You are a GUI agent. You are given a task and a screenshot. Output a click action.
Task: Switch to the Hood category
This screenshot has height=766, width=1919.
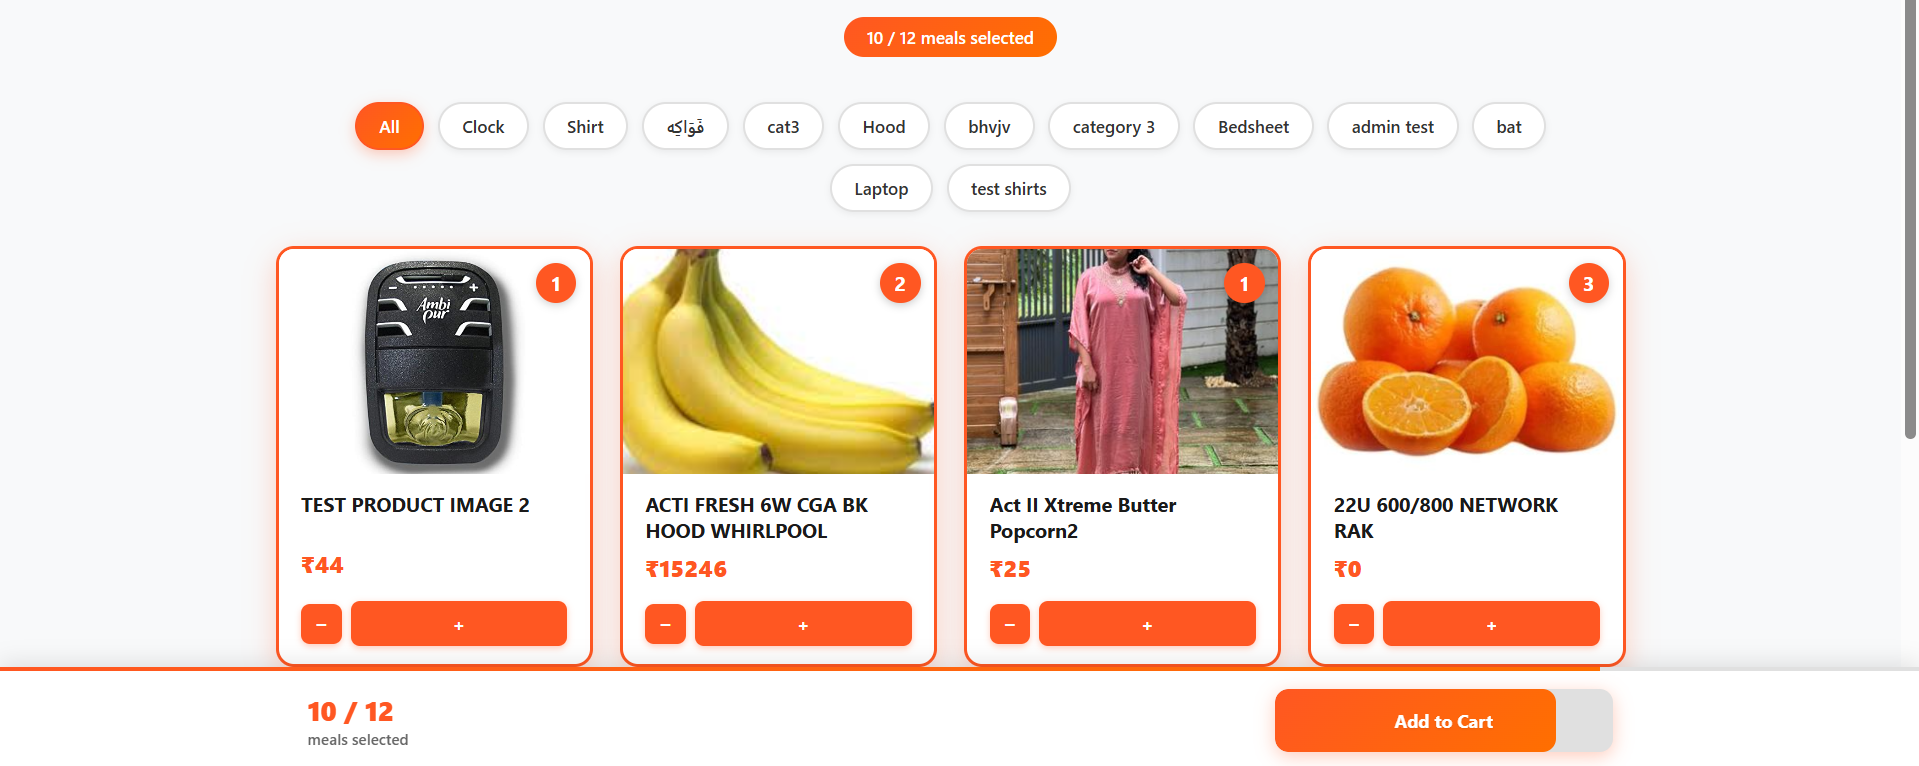[883, 127]
